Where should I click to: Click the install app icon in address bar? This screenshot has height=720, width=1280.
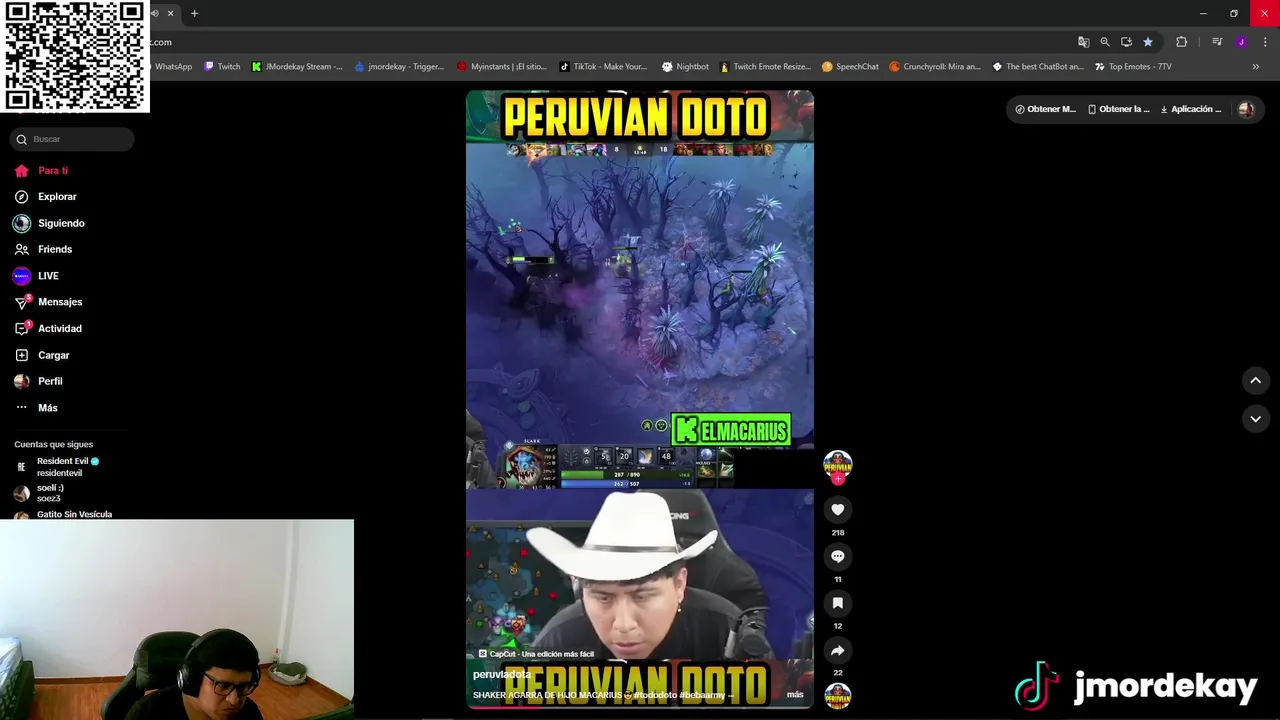click(x=1126, y=42)
